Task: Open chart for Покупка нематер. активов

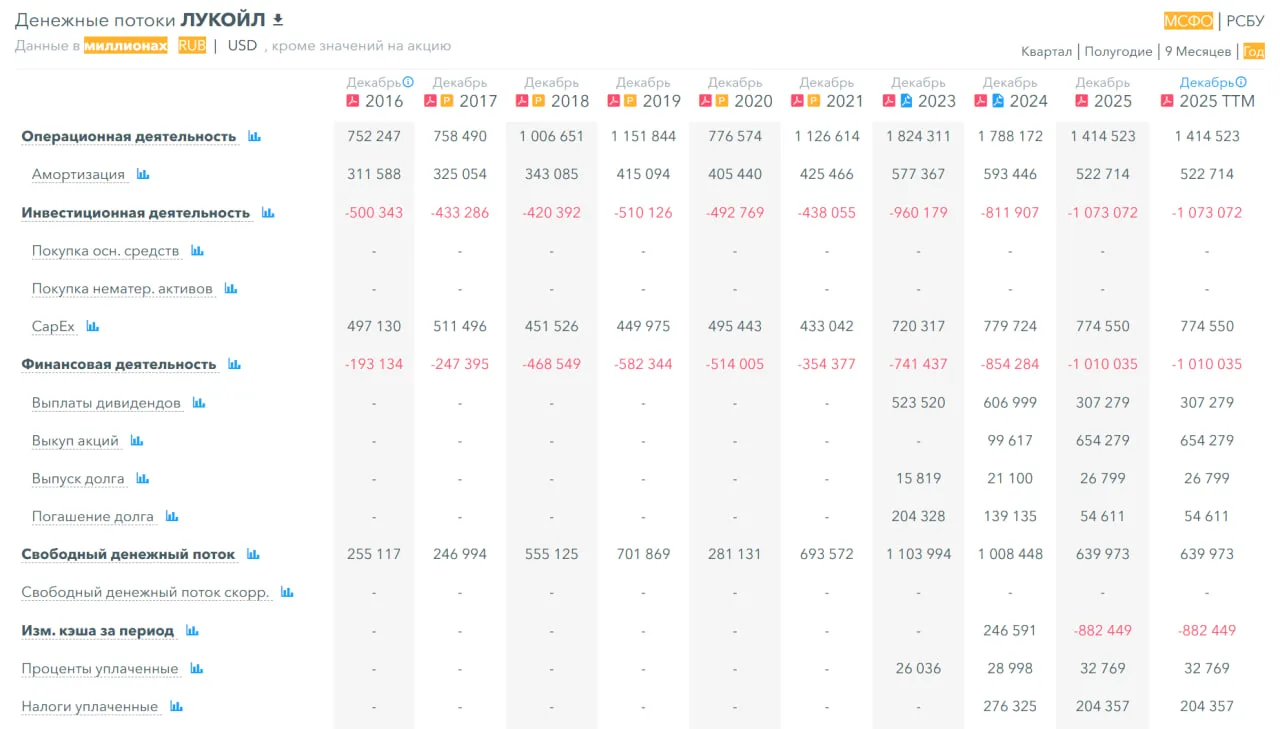Action: 231,288
